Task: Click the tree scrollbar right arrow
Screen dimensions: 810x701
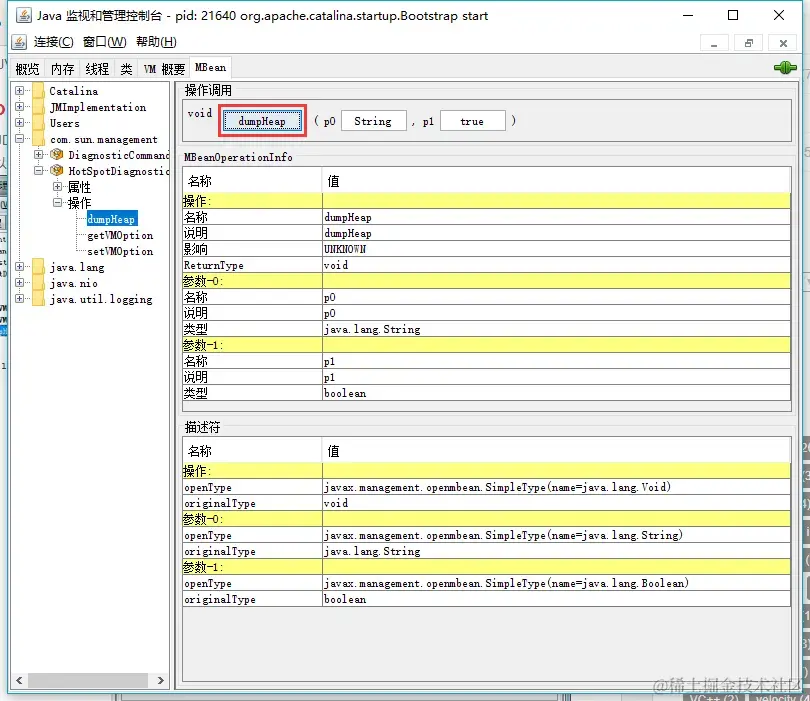Action: (x=160, y=680)
